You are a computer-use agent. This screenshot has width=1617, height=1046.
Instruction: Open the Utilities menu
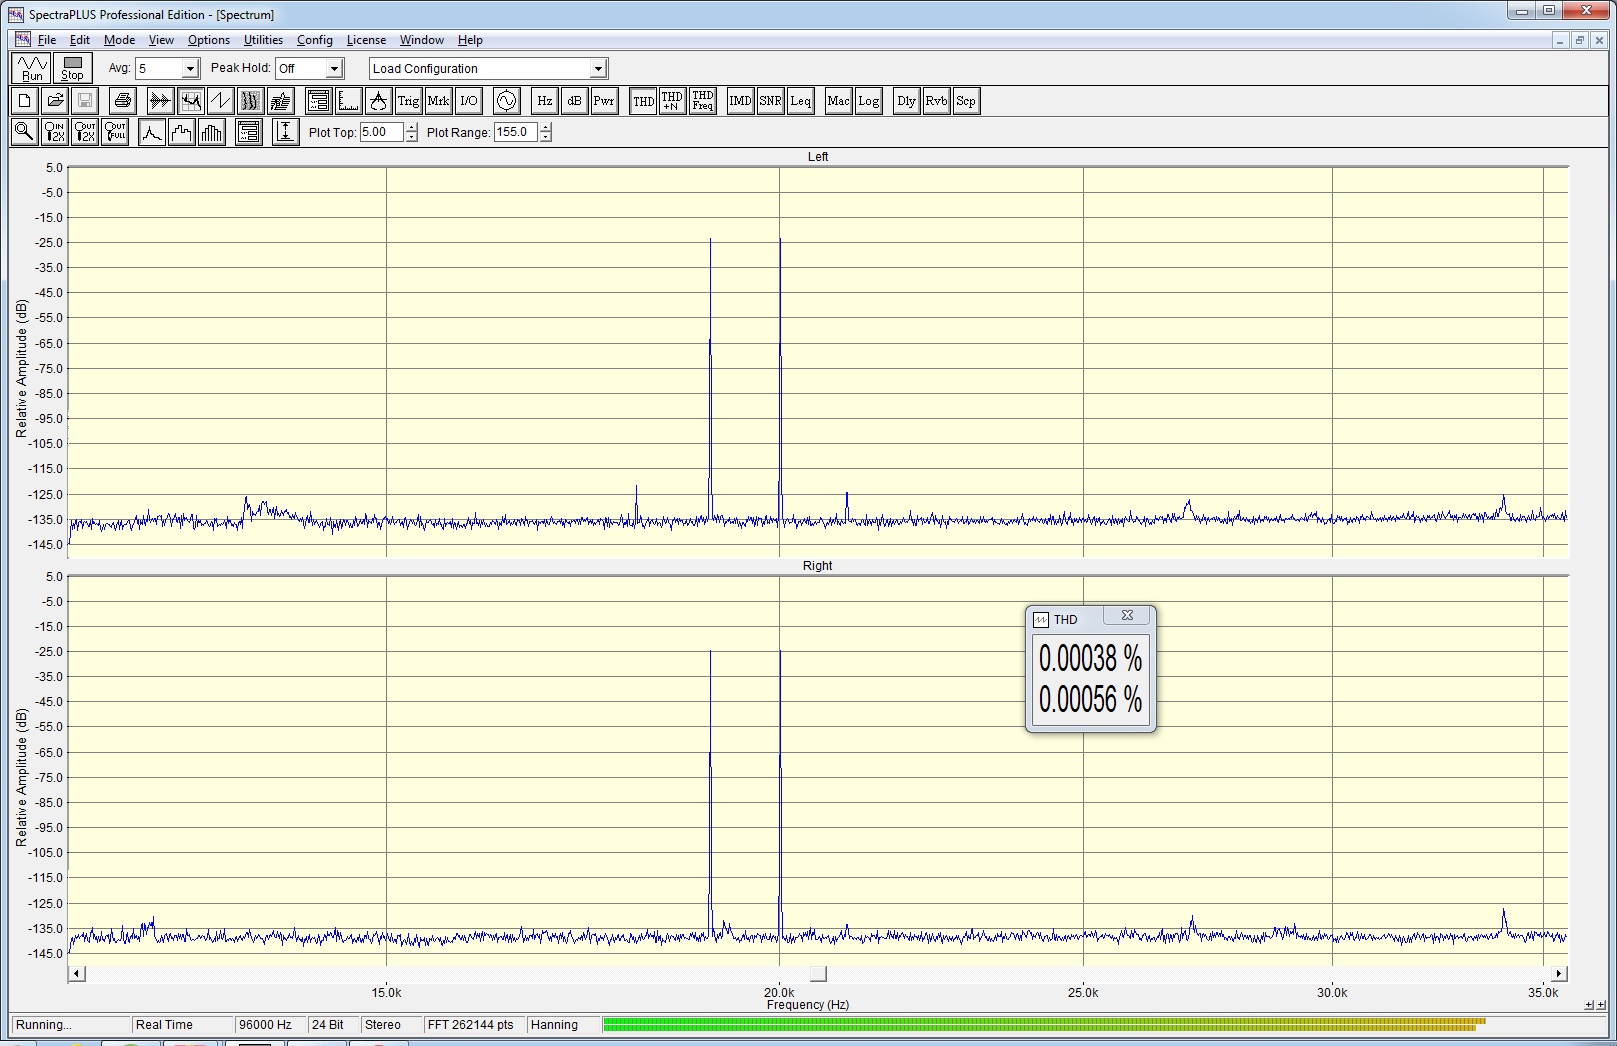pyautogui.click(x=263, y=40)
